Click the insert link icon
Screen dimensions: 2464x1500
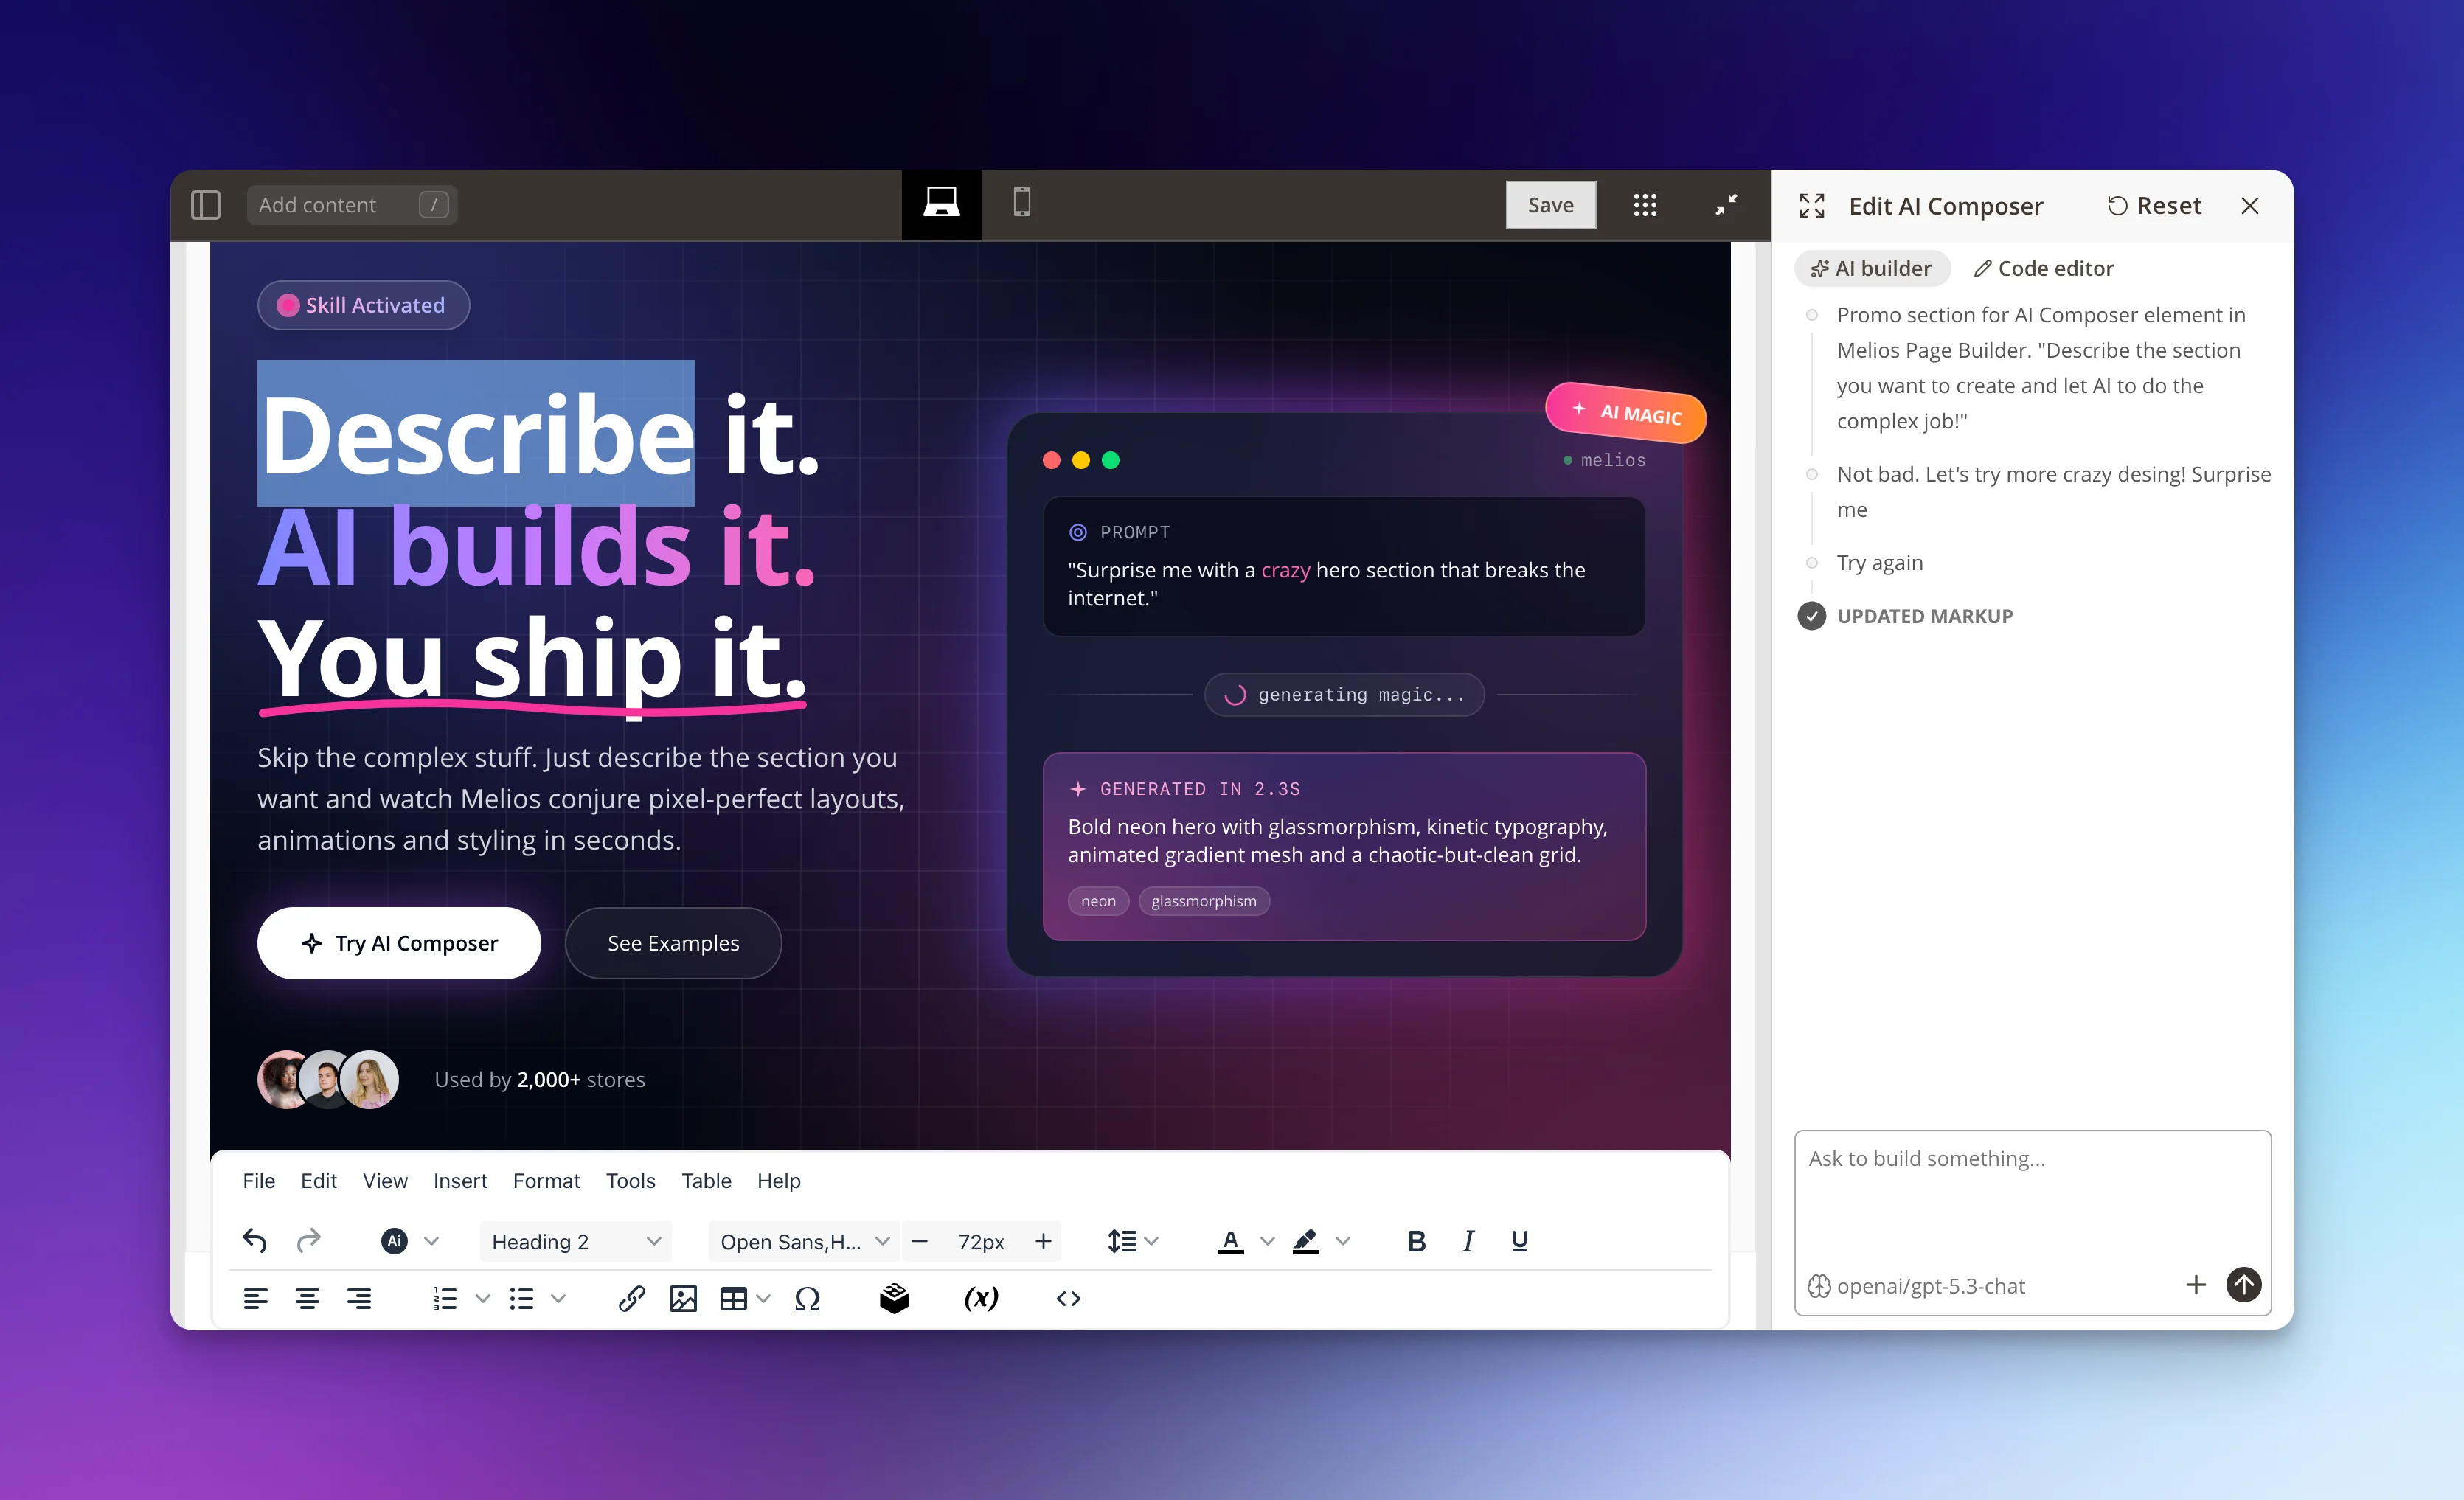pyautogui.click(x=631, y=1298)
